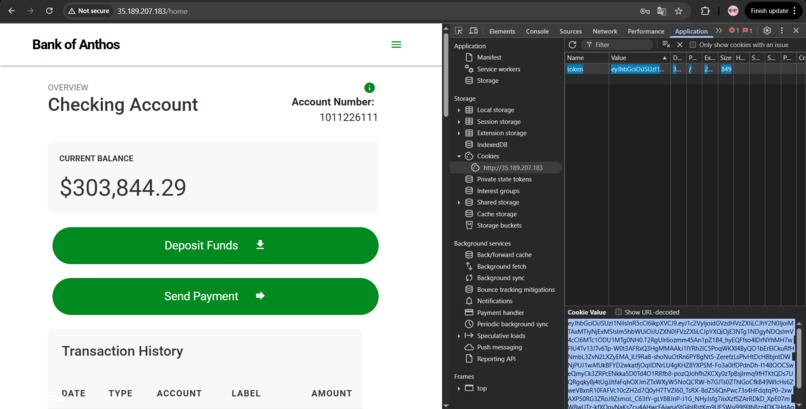Screen dimensions: 806x409
Task: Open Manifest in the Application sidebar
Action: [x=489, y=58]
